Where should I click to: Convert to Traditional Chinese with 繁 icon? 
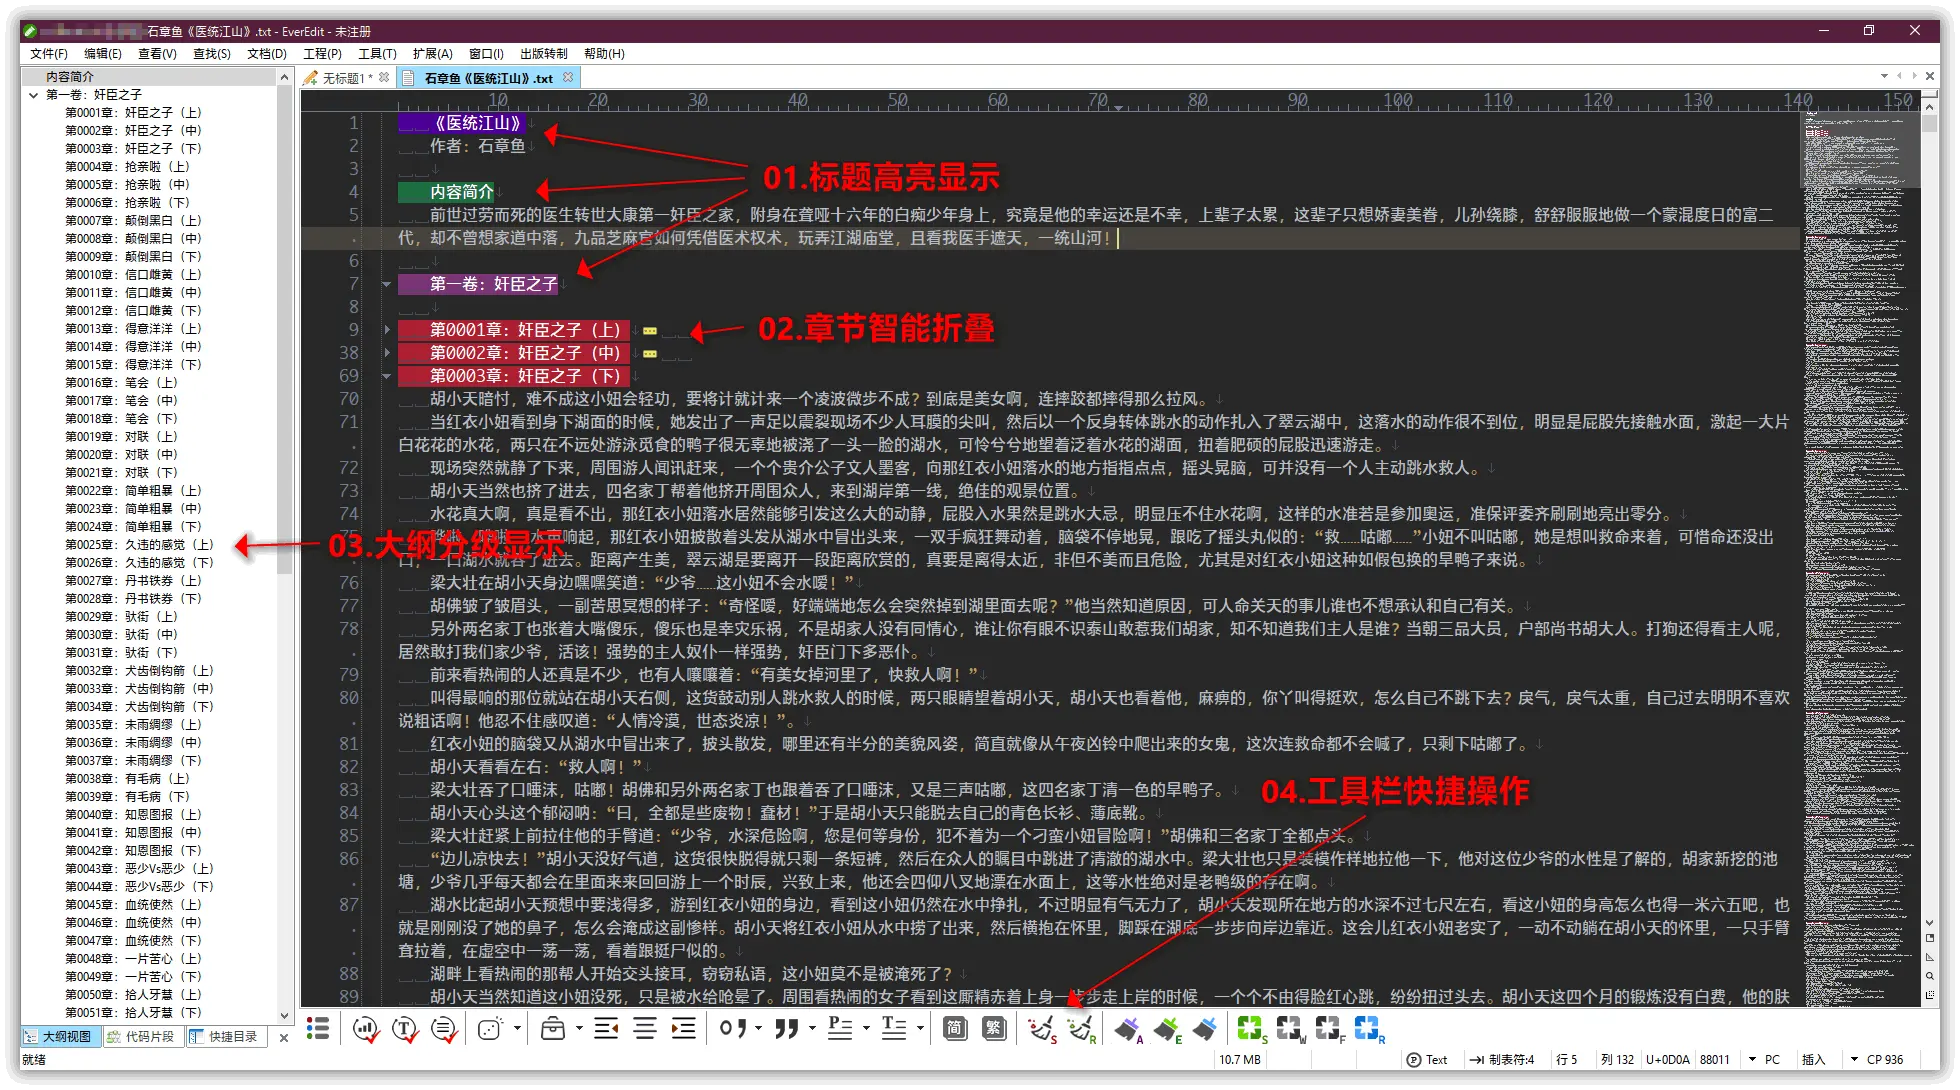[x=994, y=1029]
